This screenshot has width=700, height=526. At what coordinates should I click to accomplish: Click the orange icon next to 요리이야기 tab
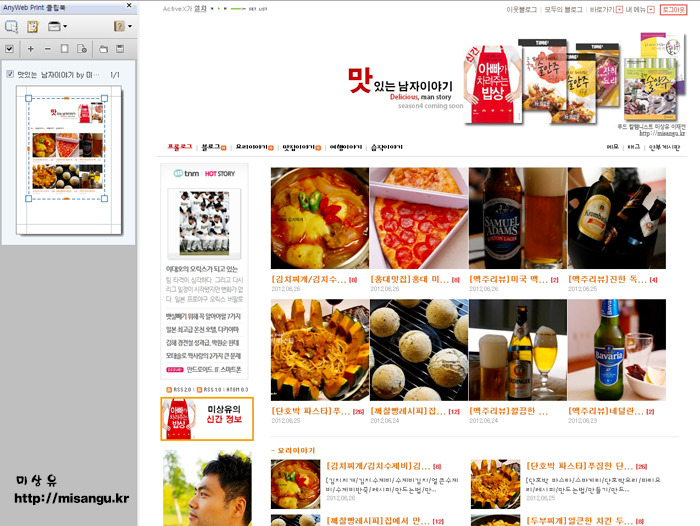pyautogui.click(x=271, y=148)
